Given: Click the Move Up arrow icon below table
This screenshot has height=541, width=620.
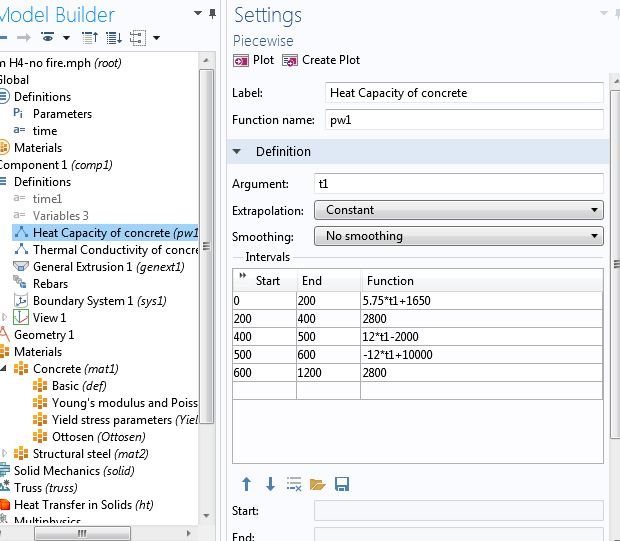Looking at the screenshot, I should pyautogui.click(x=246, y=484).
